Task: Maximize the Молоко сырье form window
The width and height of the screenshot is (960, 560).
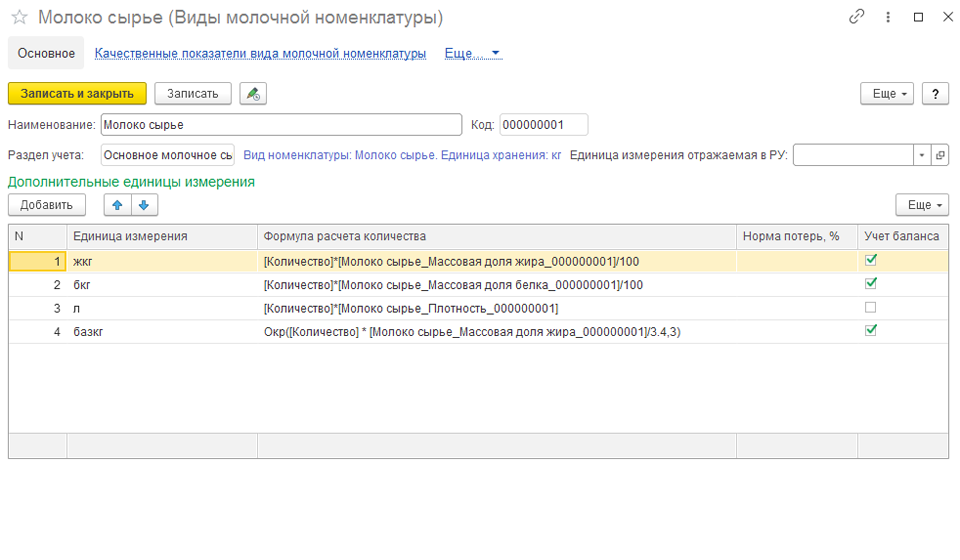Action: [x=918, y=17]
